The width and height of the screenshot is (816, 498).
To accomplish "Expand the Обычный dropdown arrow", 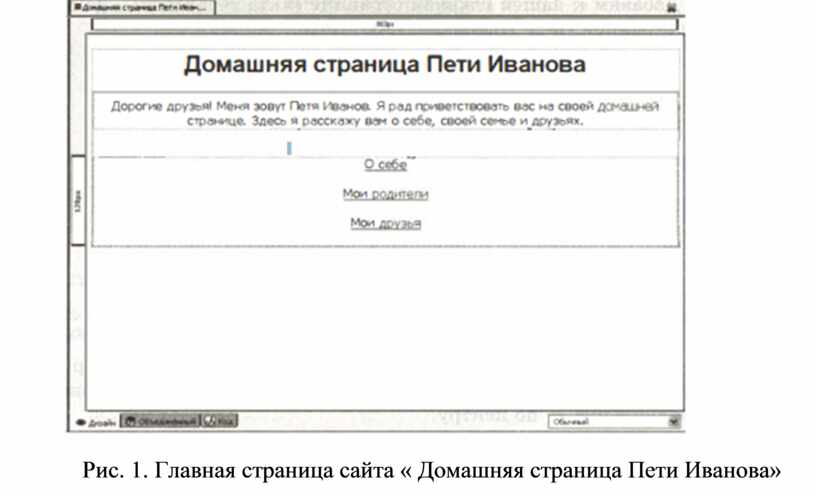I will click(673, 422).
